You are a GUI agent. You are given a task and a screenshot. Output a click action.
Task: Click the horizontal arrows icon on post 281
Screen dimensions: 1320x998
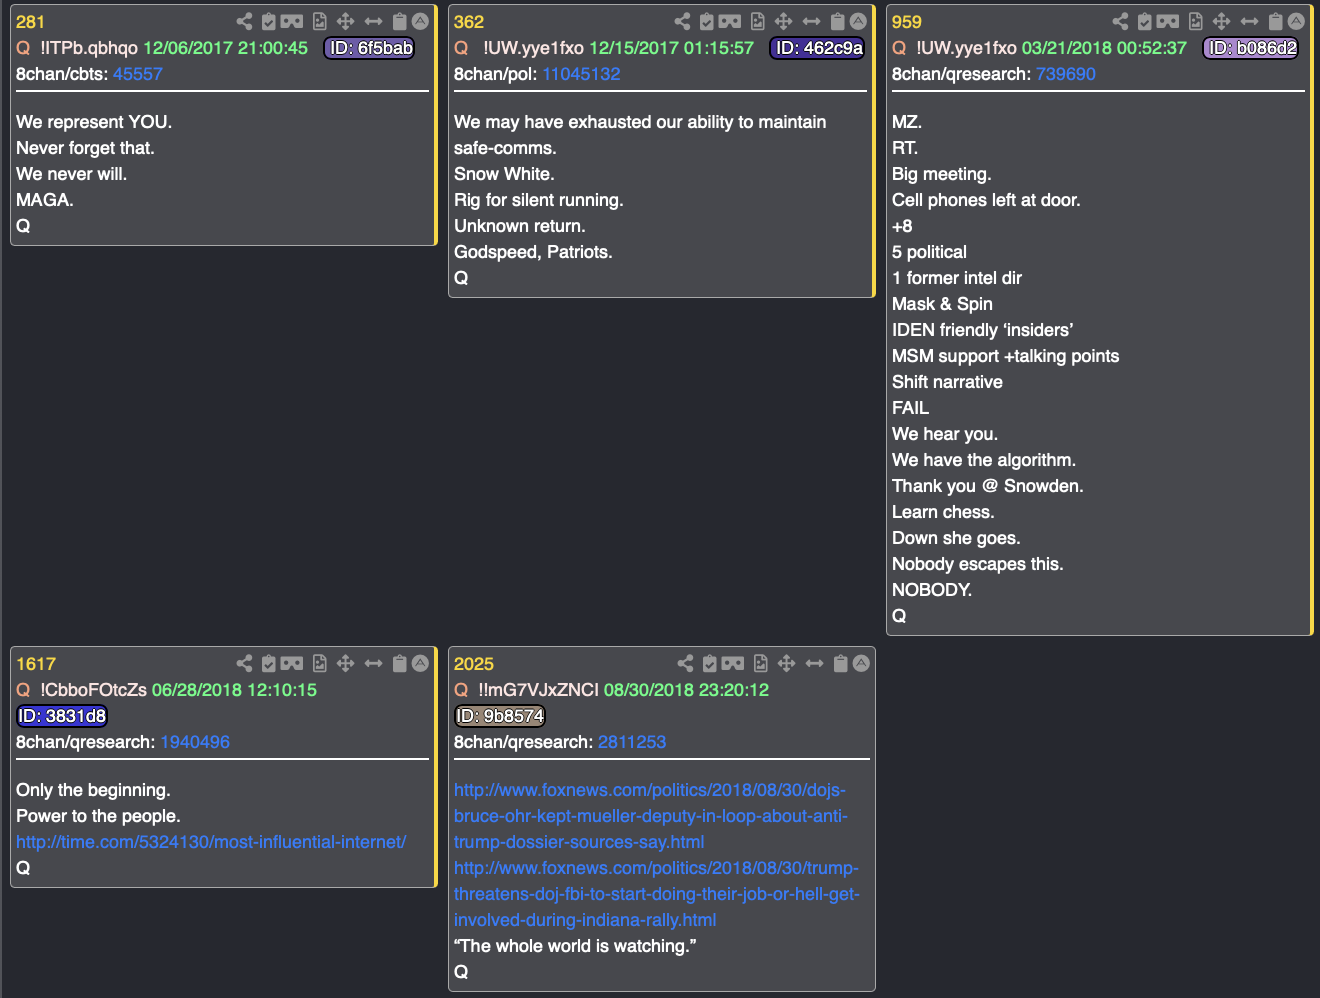(373, 21)
